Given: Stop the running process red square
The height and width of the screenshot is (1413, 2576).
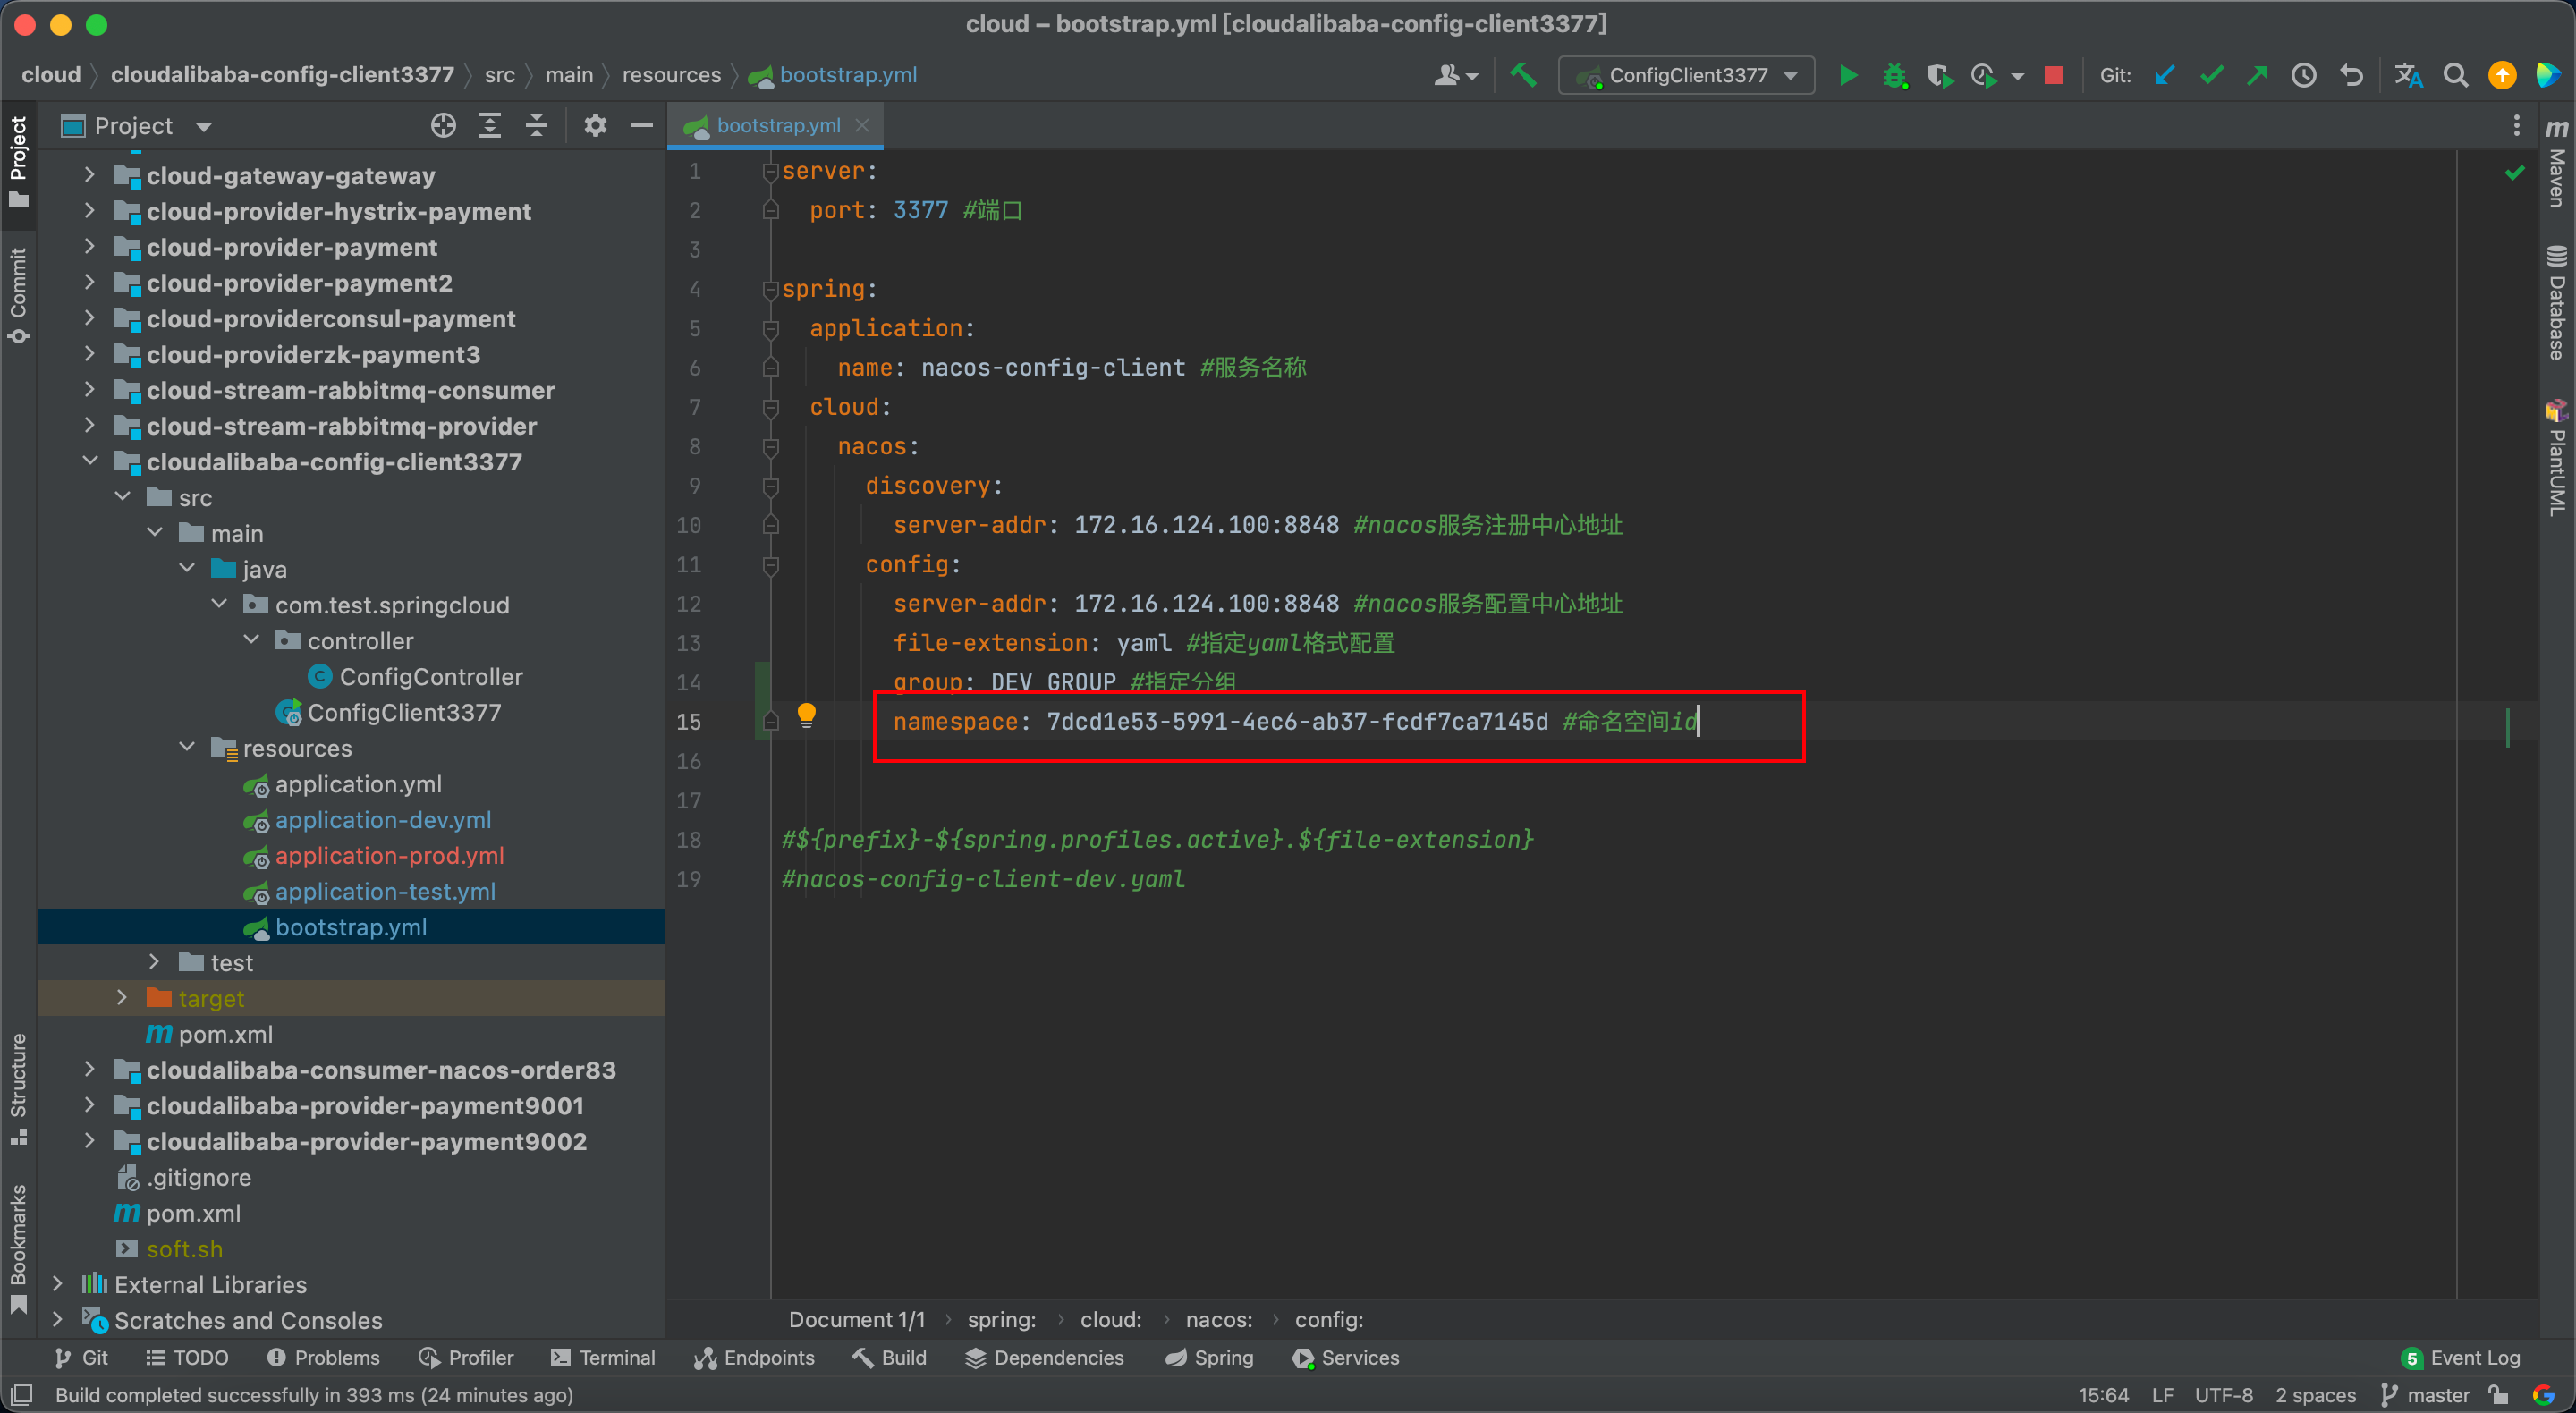Looking at the screenshot, I should (2053, 75).
